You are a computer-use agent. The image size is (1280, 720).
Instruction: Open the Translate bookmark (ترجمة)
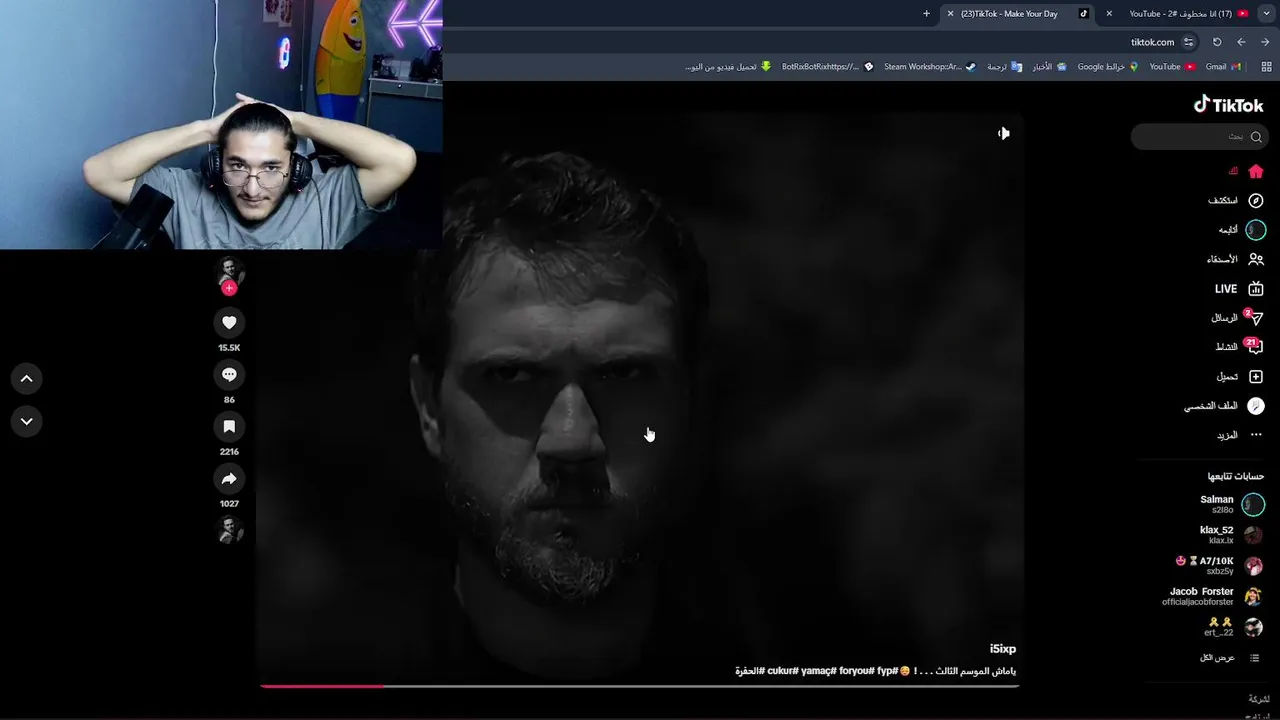point(1004,67)
